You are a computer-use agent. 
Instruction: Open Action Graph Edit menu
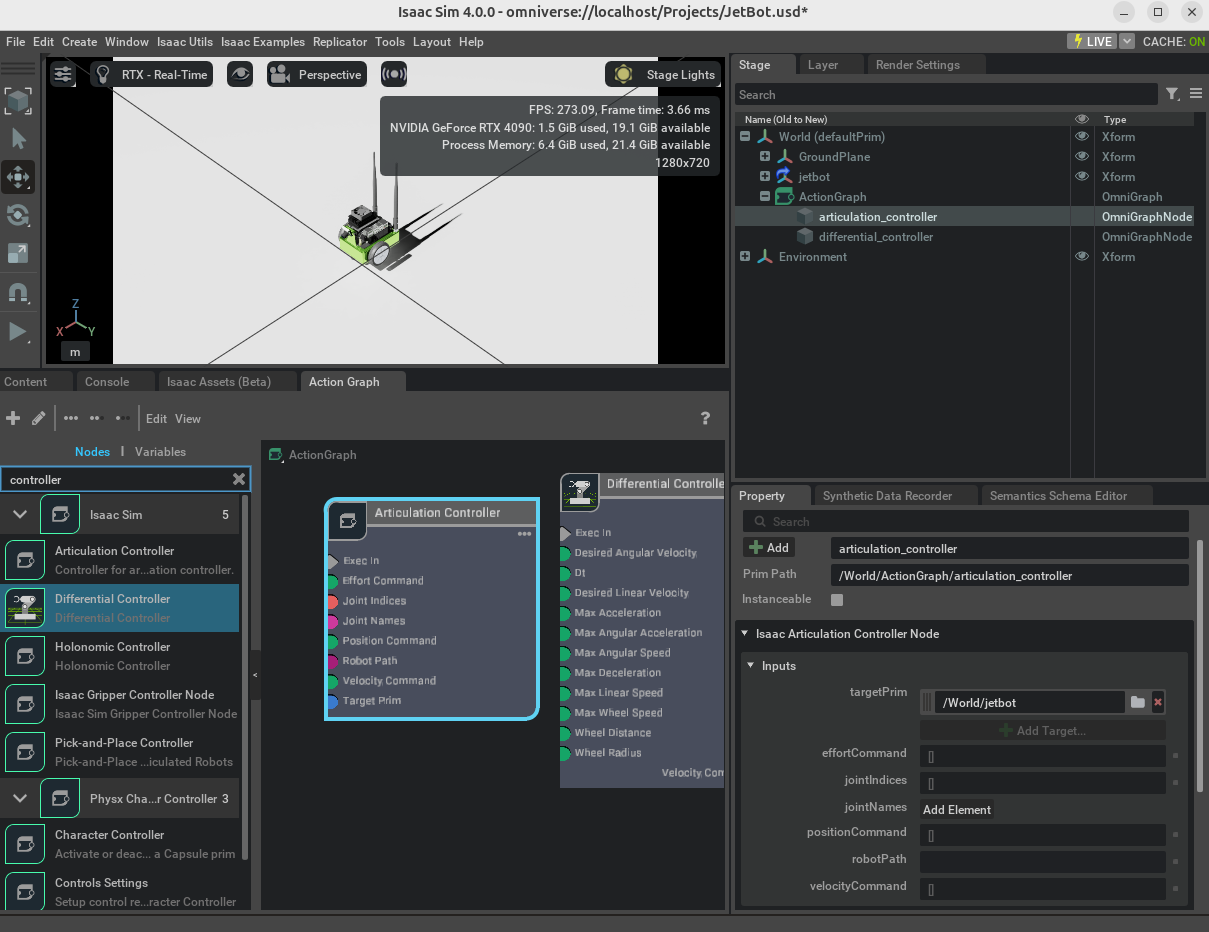157,419
